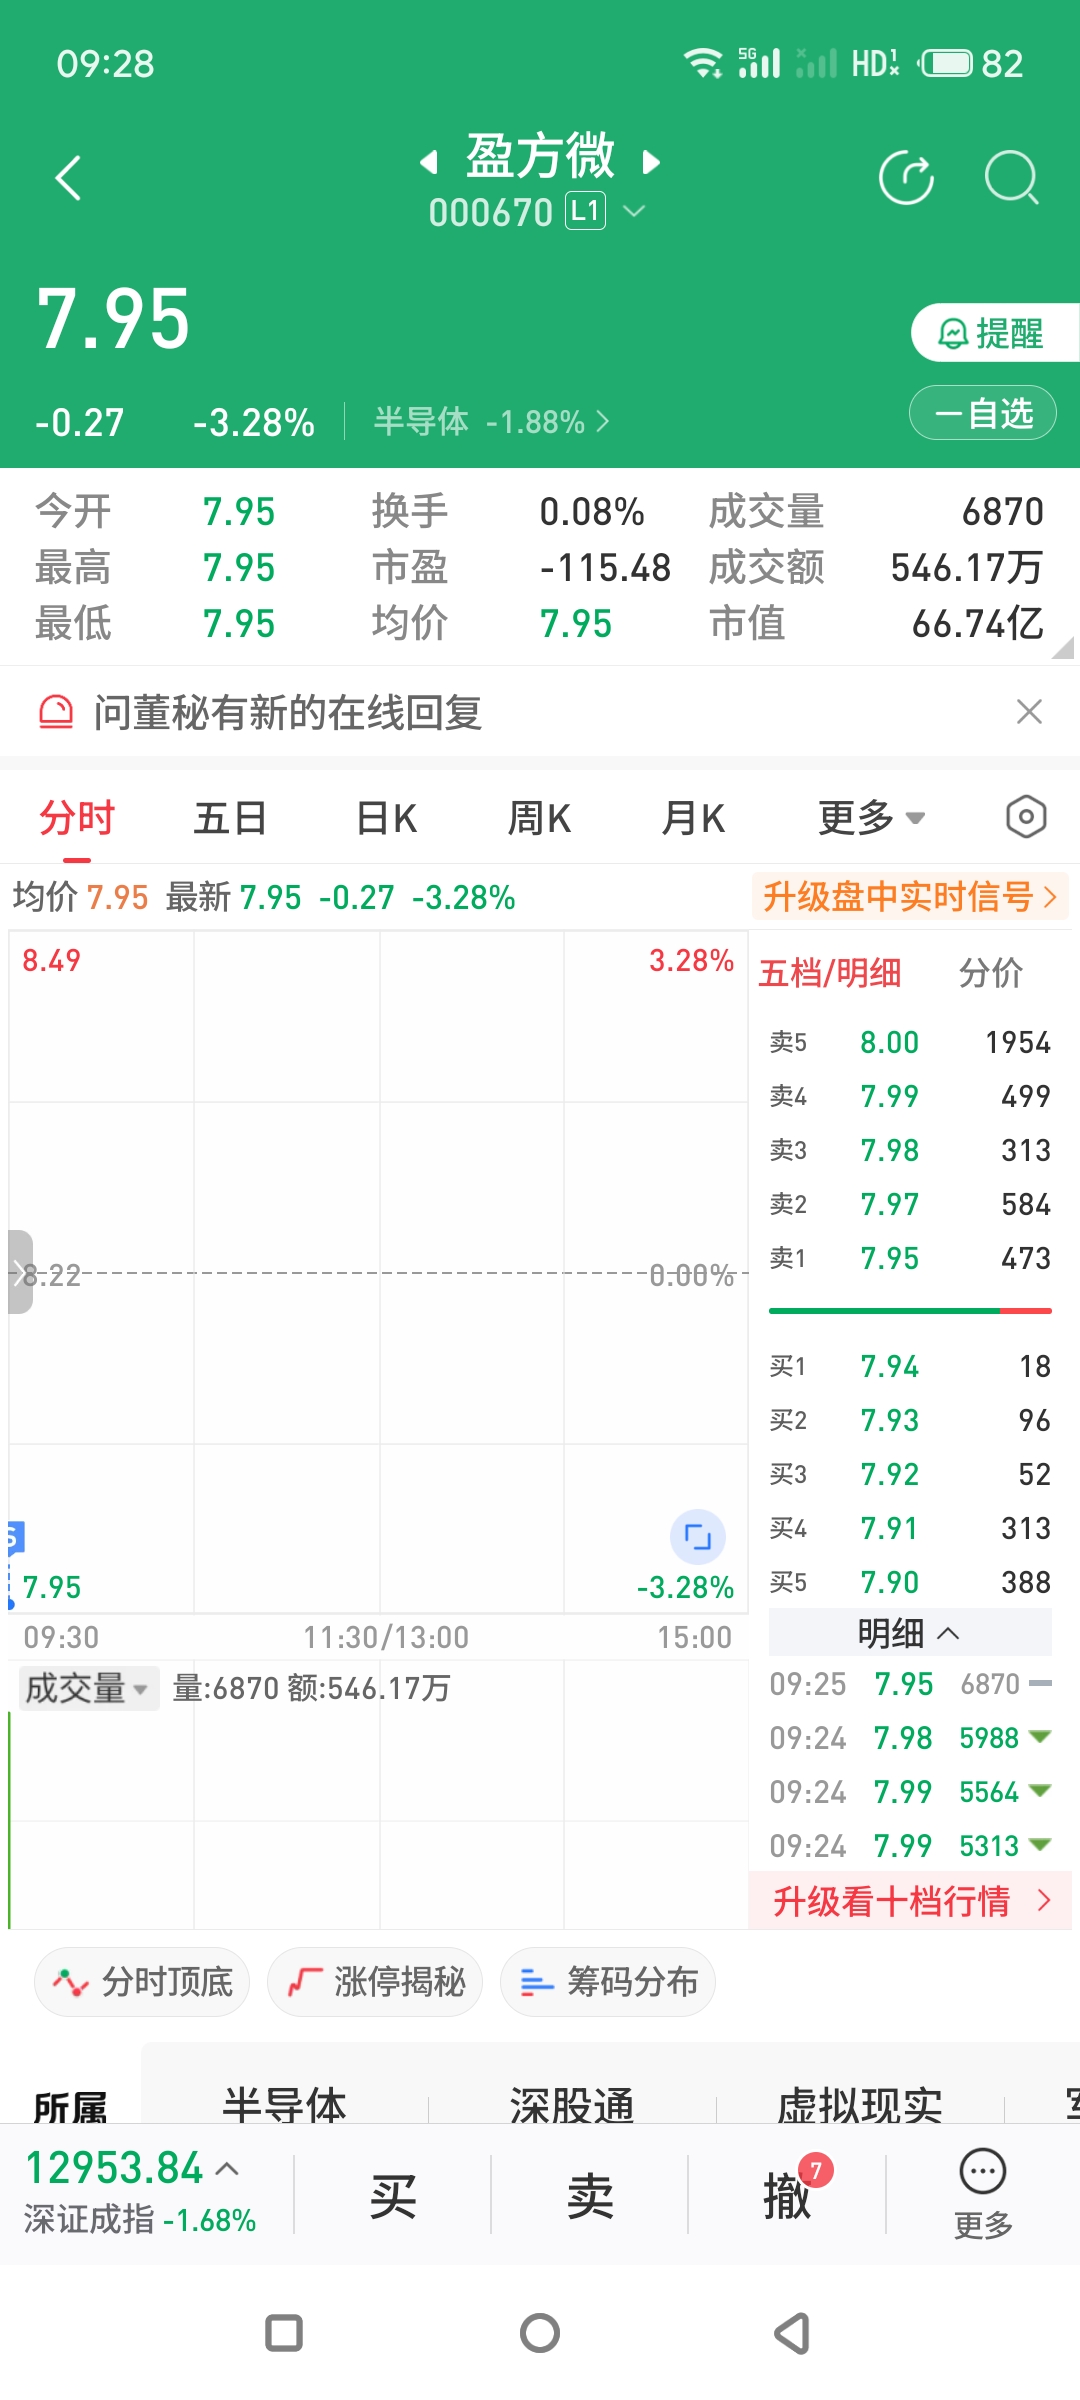Tap 卖 to sell the stock

click(x=590, y=2196)
